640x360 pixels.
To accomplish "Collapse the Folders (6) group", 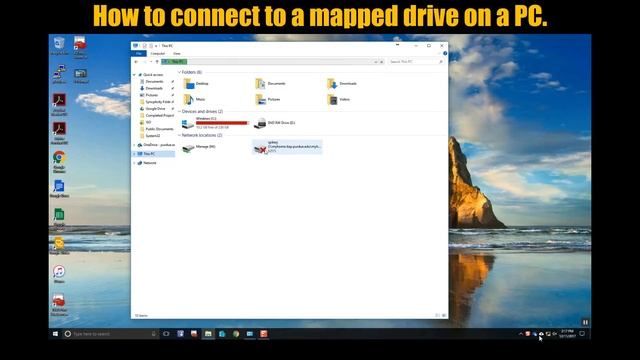I will click(179, 72).
